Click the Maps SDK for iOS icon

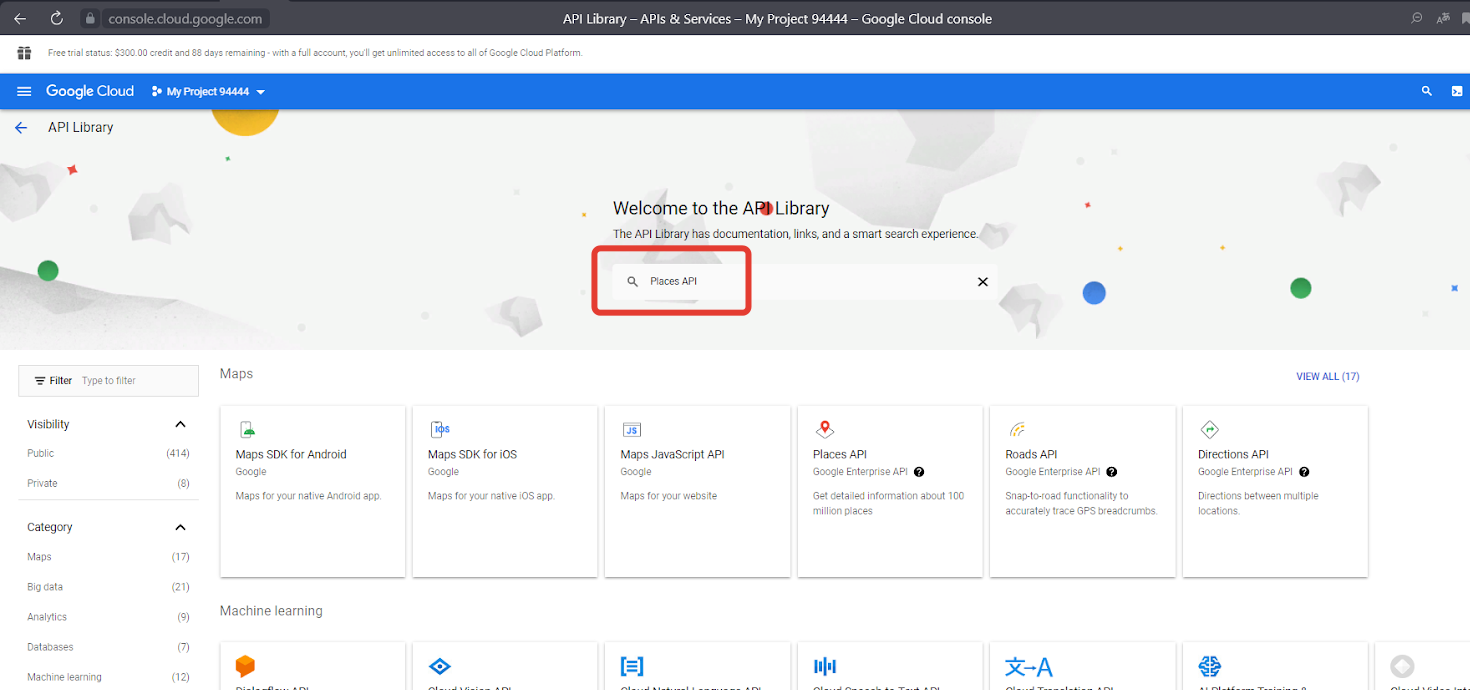440,430
